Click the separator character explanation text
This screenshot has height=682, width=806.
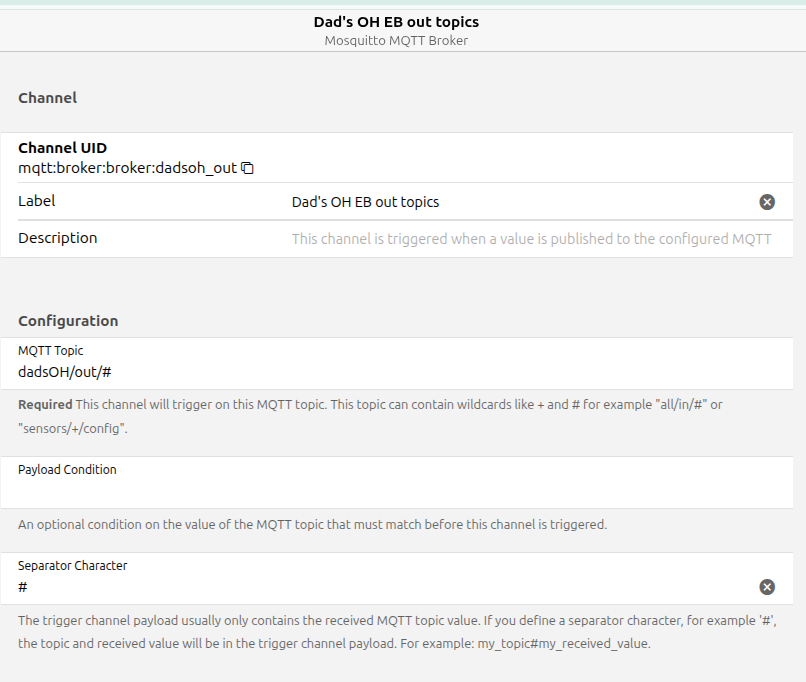396,632
